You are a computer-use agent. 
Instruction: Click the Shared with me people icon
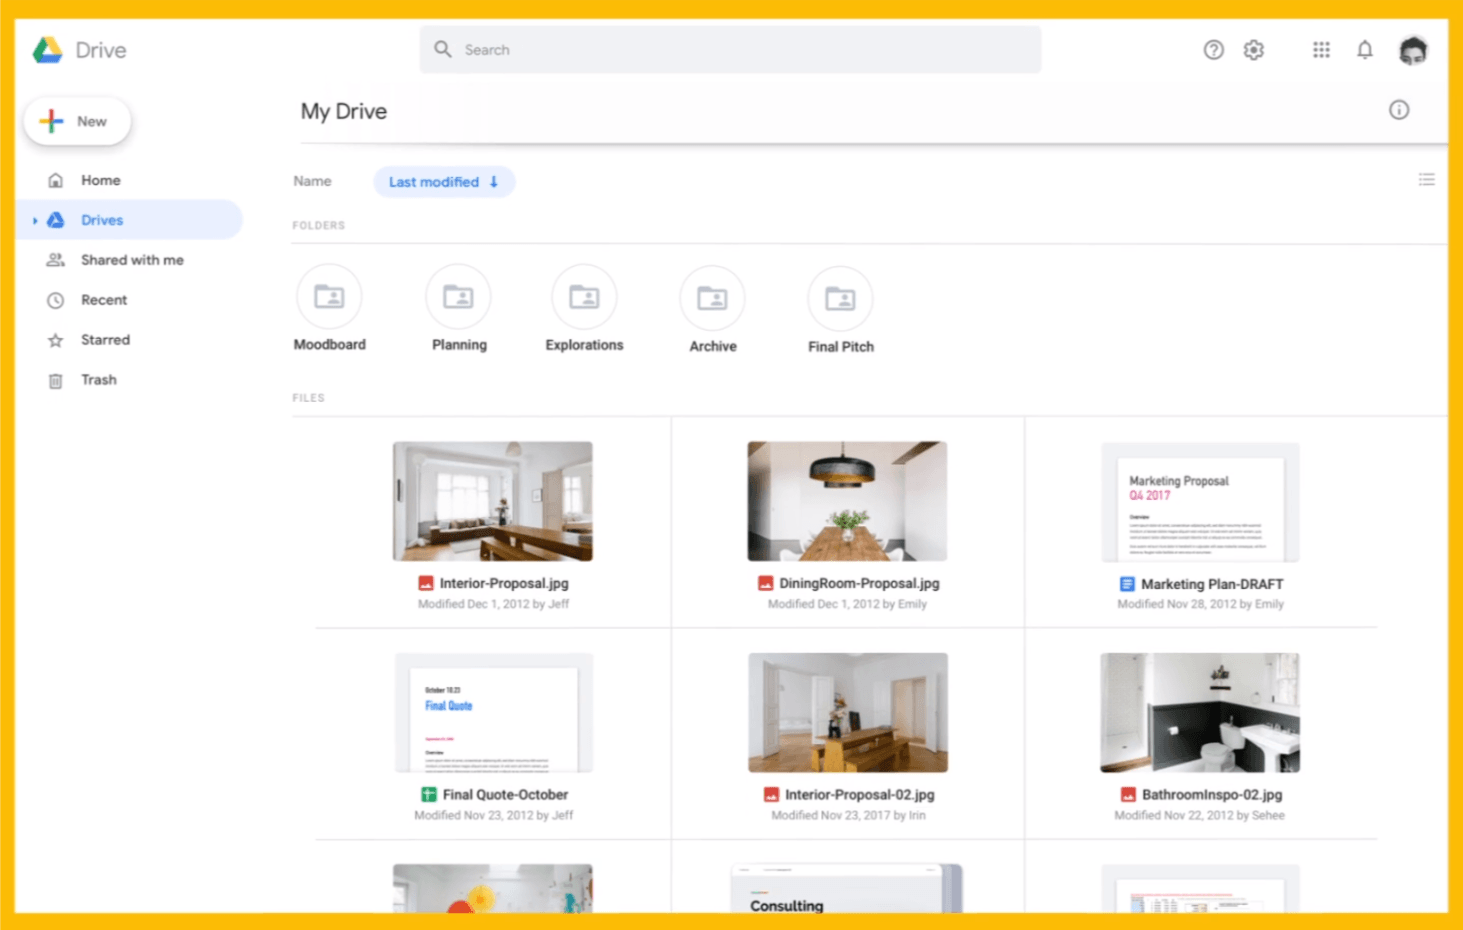(x=56, y=260)
